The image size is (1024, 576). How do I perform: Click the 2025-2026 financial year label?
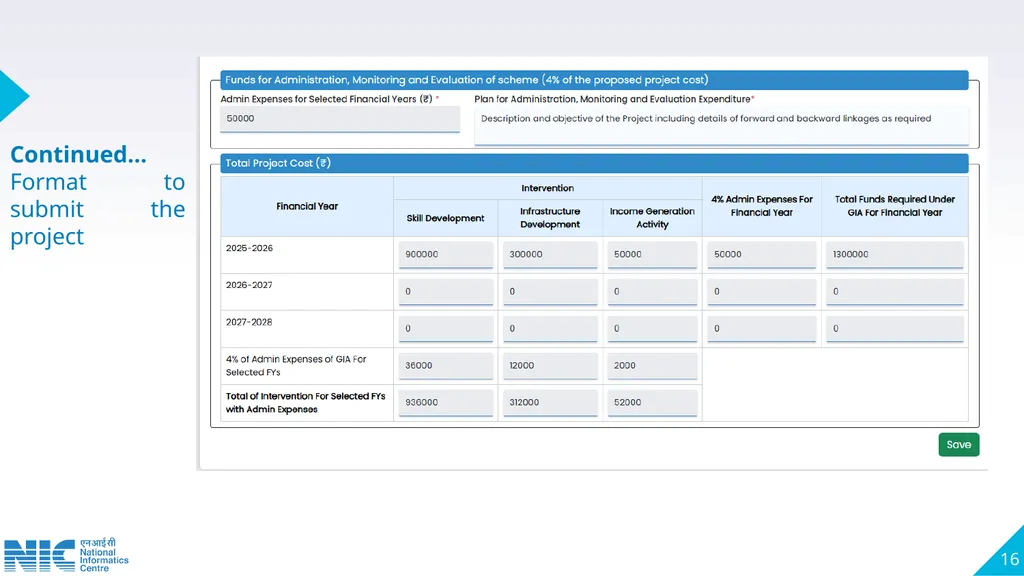[249, 248]
